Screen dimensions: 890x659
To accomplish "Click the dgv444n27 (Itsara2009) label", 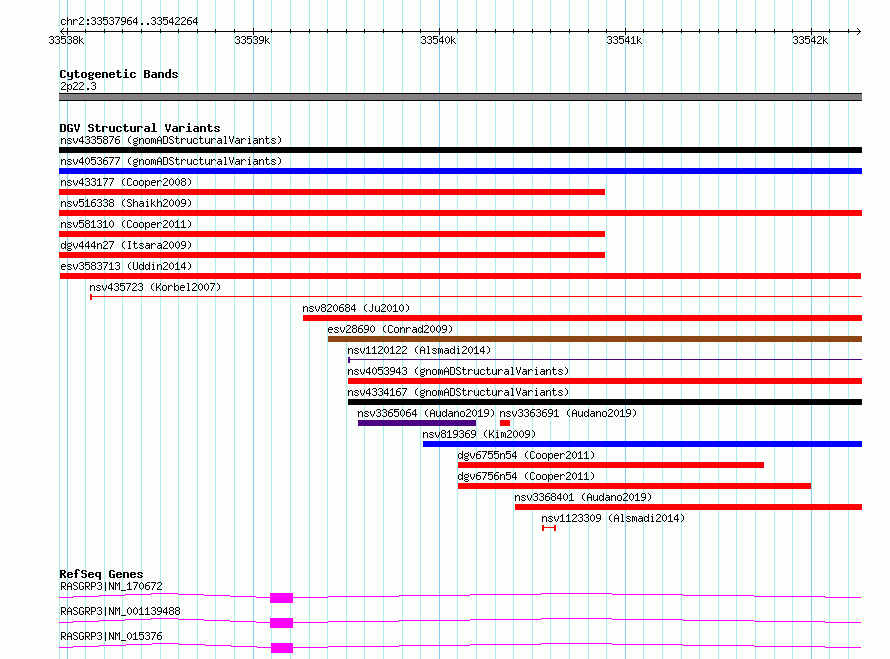I will coord(126,245).
